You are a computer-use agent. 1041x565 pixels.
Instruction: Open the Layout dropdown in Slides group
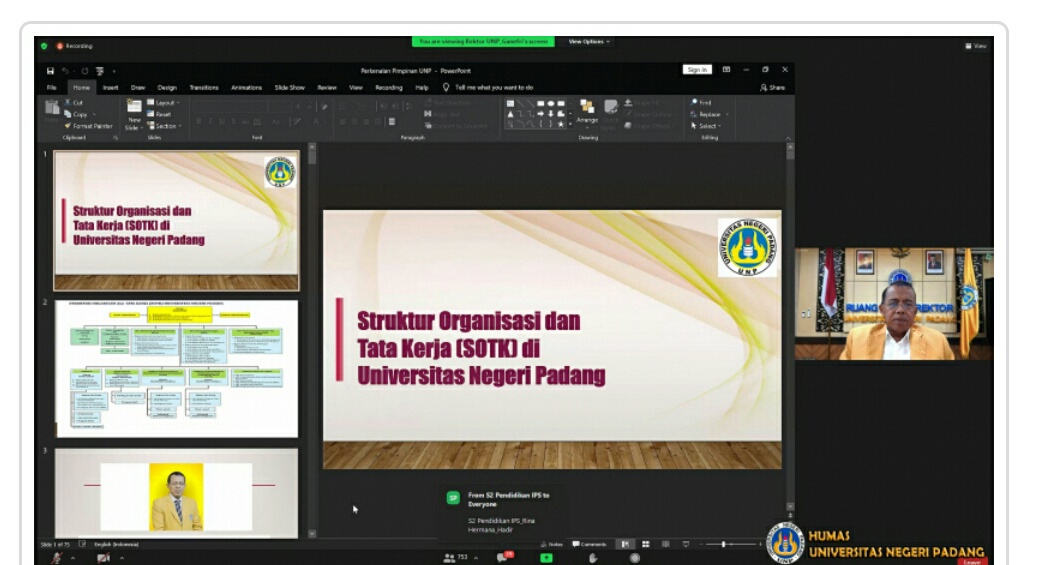coord(164,102)
